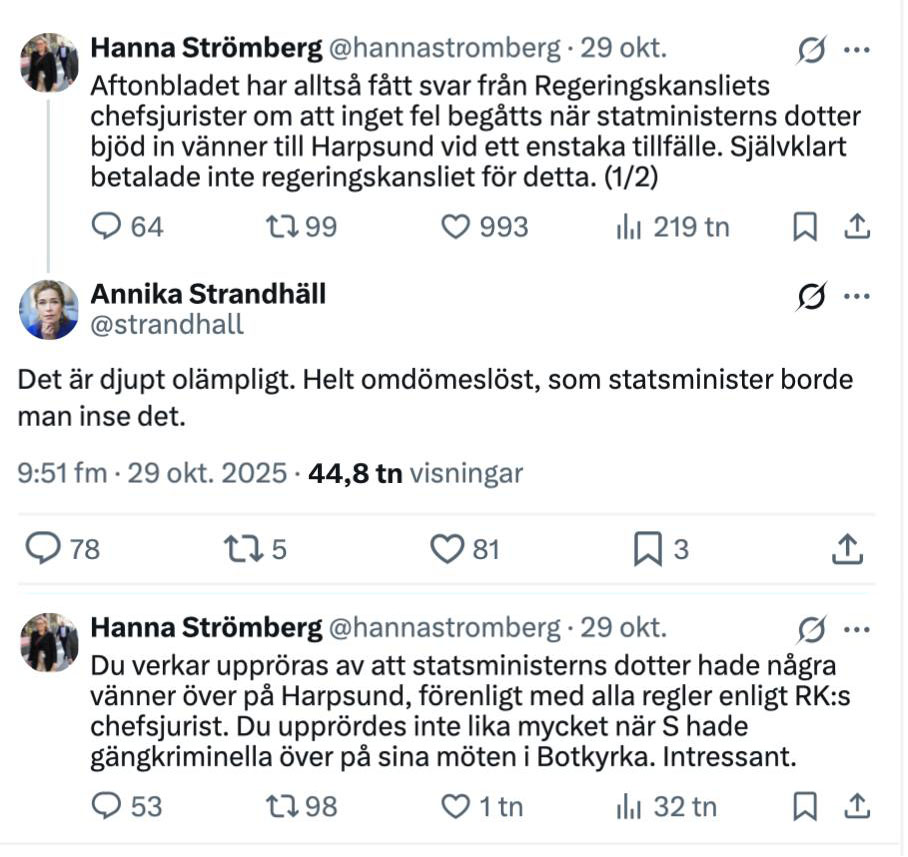Viewport: 908px width, 857px height.
Task: Bookmark Annika Strandhäll's tweet with 3 bookmarks
Action: coord(647,548)
